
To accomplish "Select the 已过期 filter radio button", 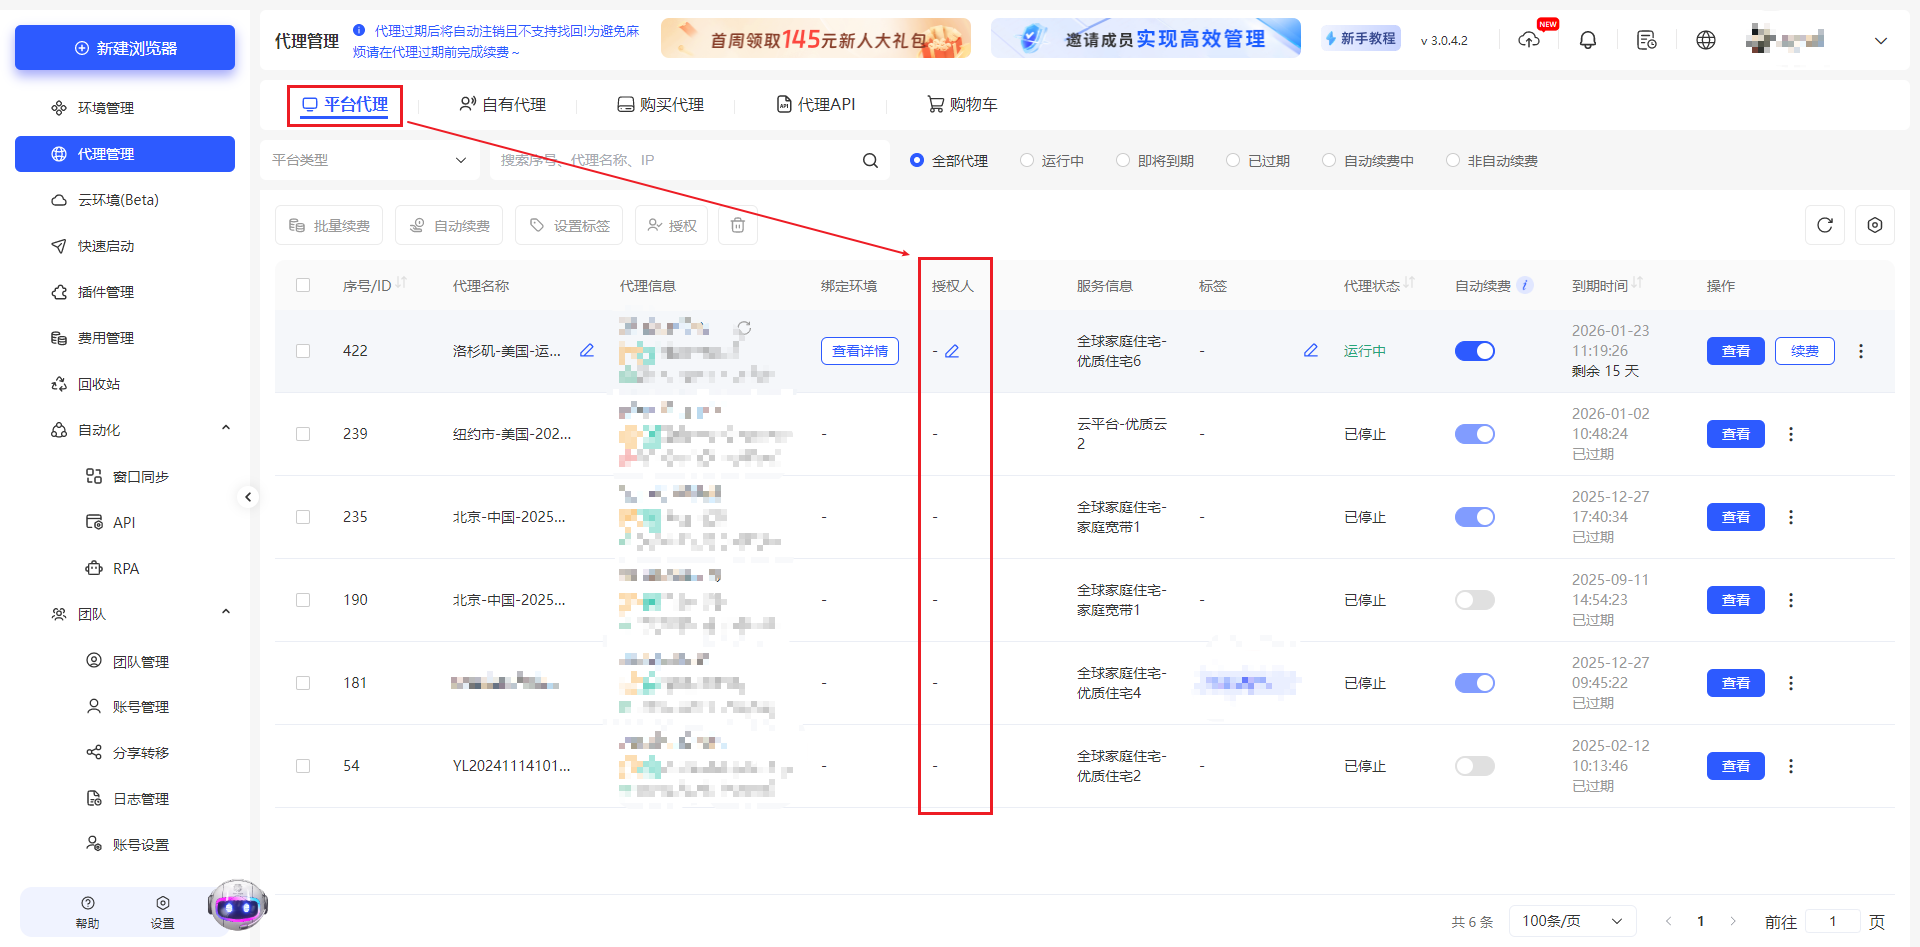I will [1232, 160].
